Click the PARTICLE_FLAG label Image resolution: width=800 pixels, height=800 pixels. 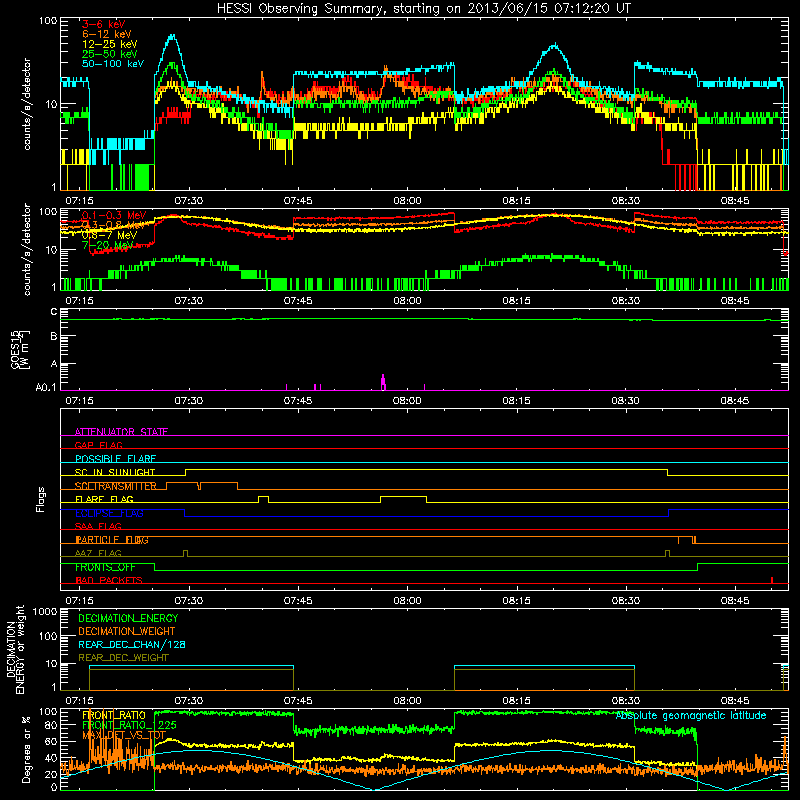[x=112, y=540]
